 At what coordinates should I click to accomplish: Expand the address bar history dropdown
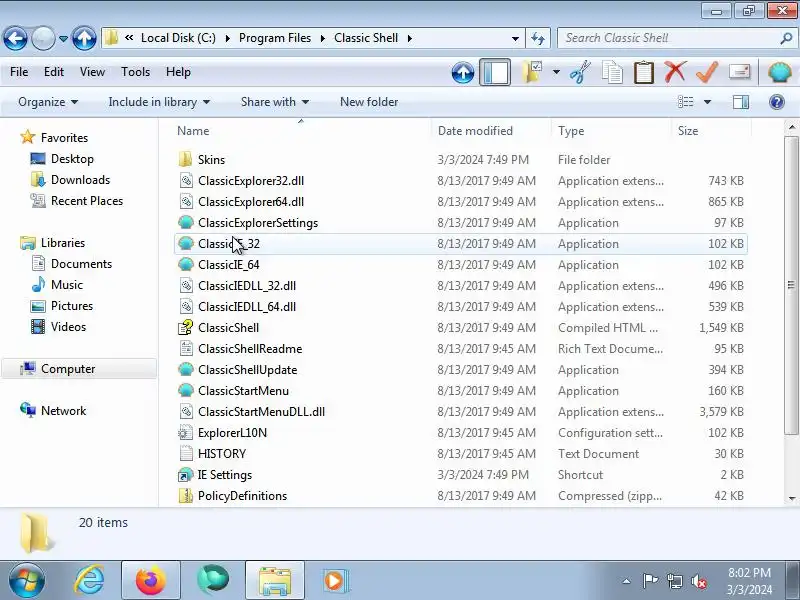[x=515, y=39]
